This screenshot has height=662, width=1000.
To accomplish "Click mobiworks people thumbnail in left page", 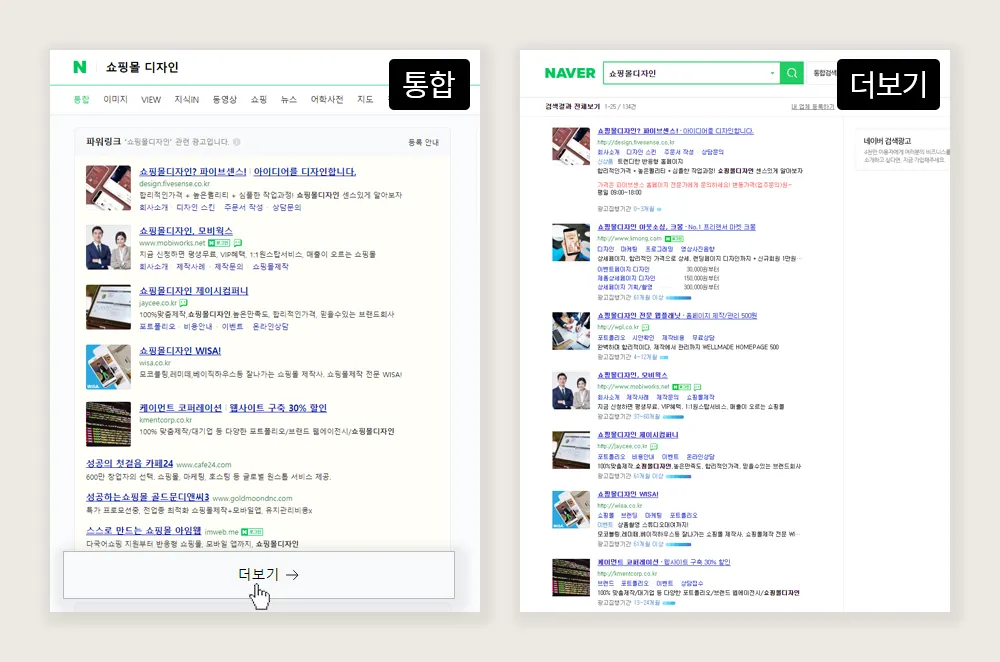I will coord(108,247).
